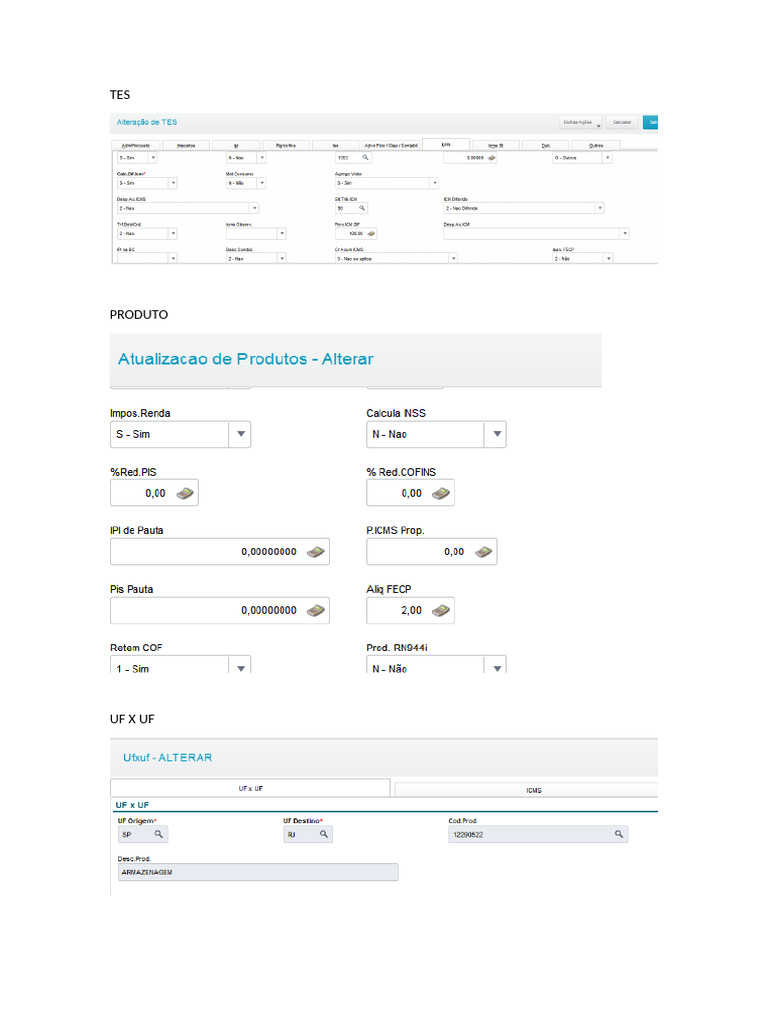The image size is (768, 1024).
Task: Click the UF Origem search magnifier
Action: tap(157, 833)
